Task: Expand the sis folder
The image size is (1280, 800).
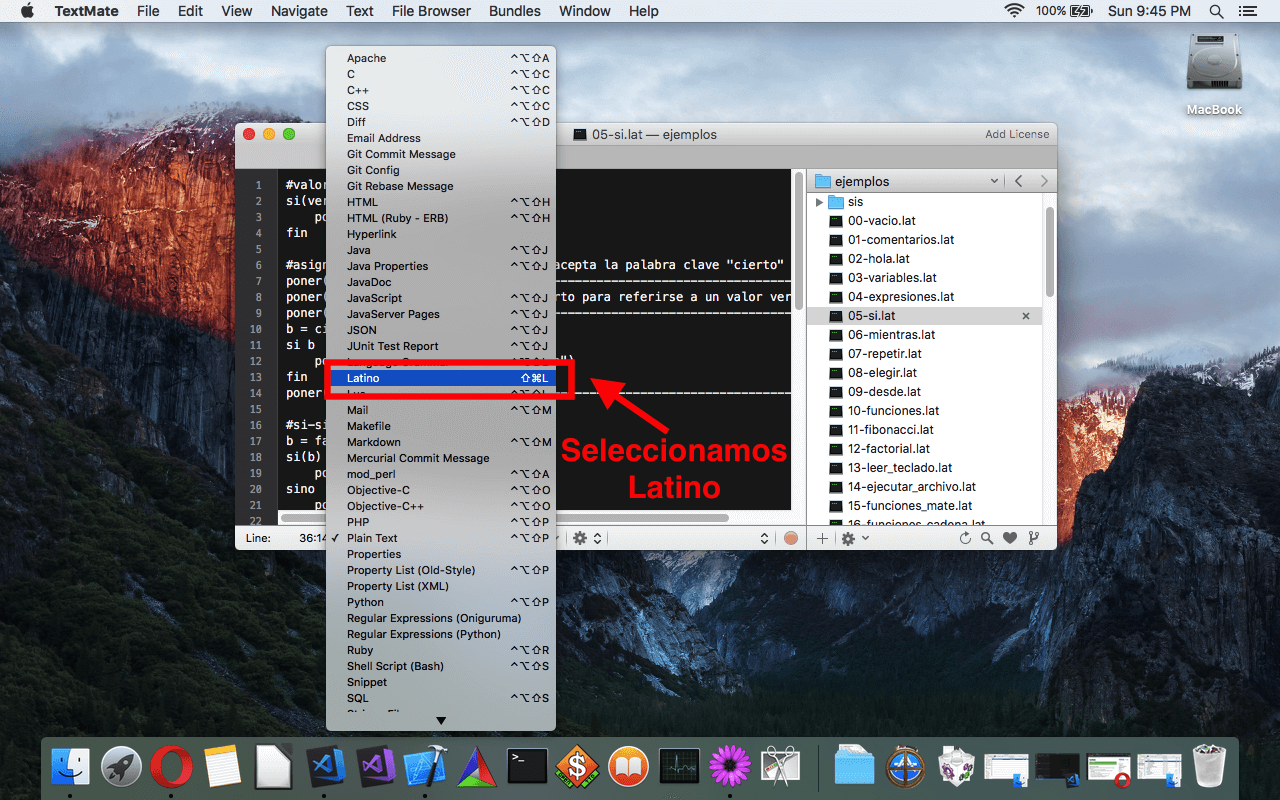Action: point(820,202)
